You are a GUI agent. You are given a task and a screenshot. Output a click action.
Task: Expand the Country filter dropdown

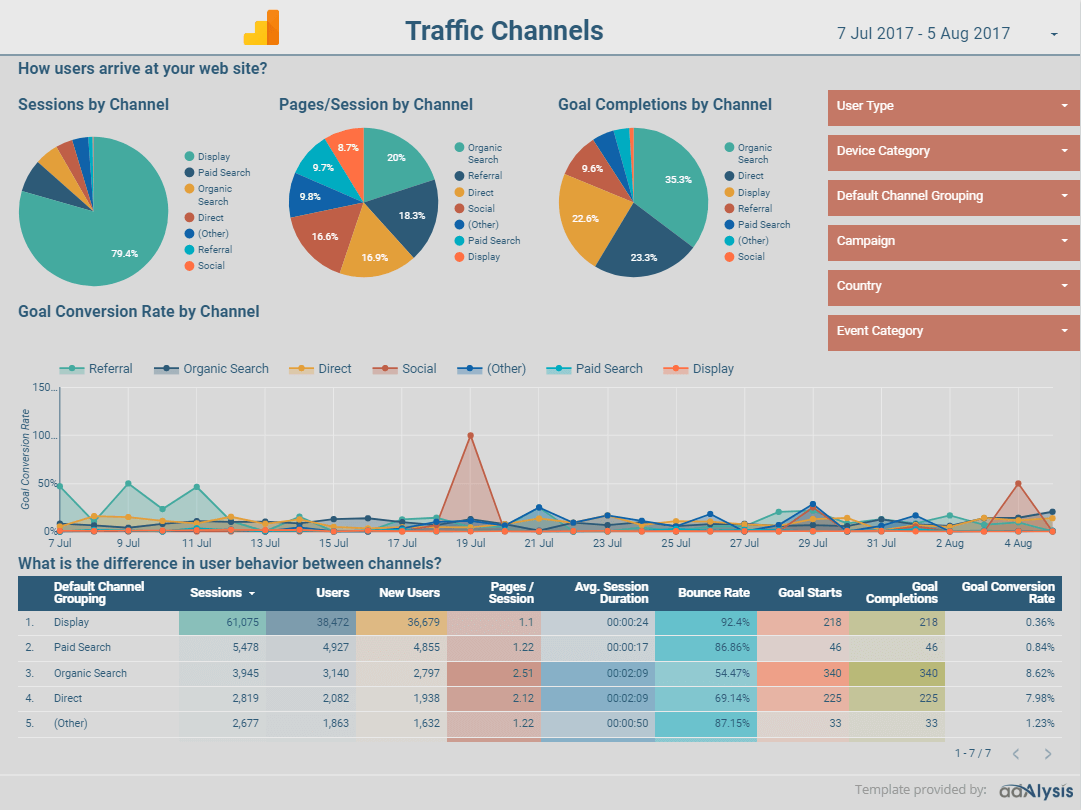click(953, 286)
